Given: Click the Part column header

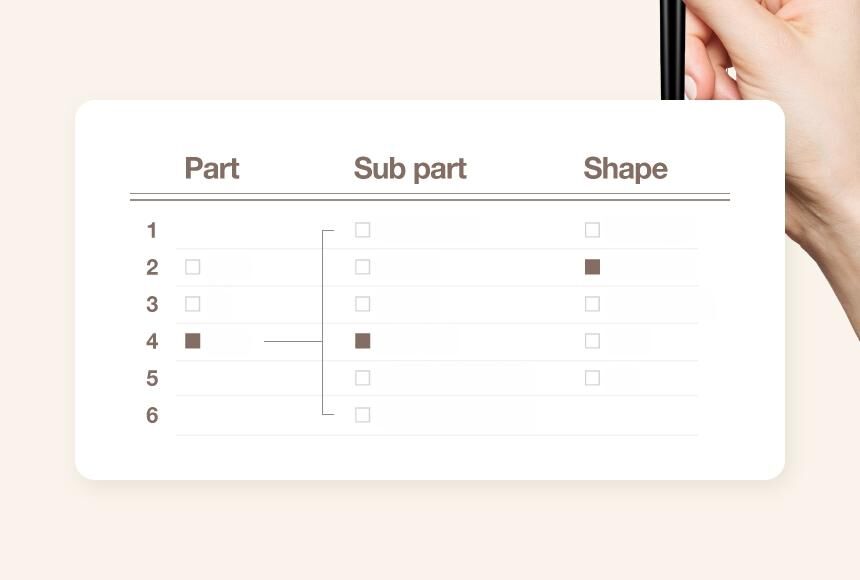Looking at the screenshot, I should point(212,168).
